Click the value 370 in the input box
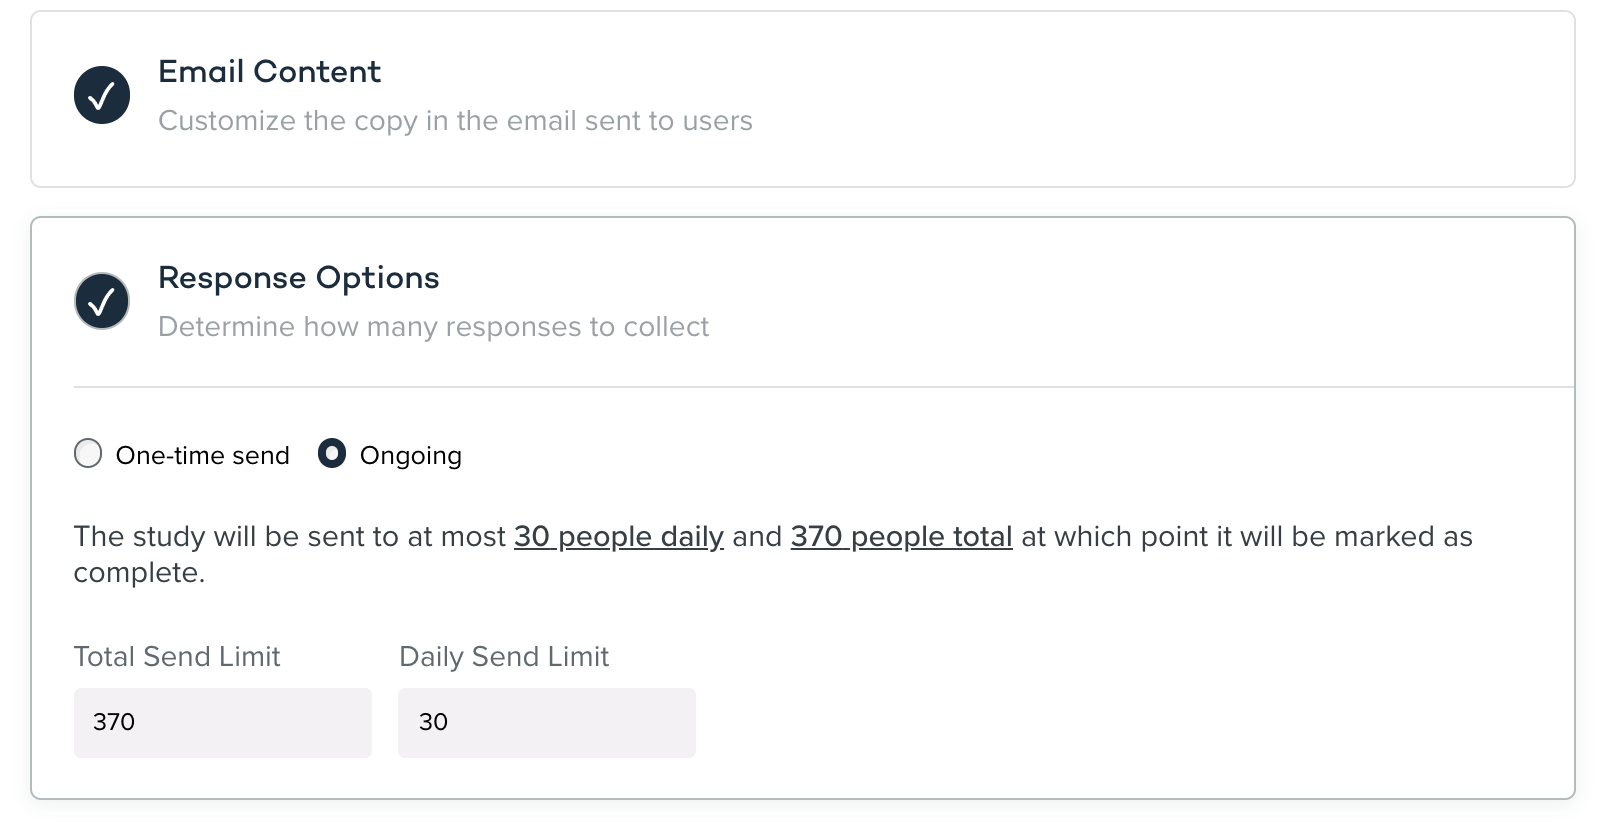The height and width of the screenshot is (834, 1606). [x=114, y=722]
